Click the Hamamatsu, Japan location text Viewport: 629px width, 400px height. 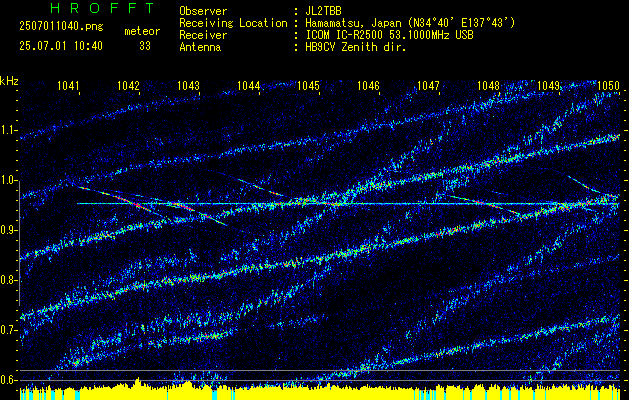click(x=410, y=23)
